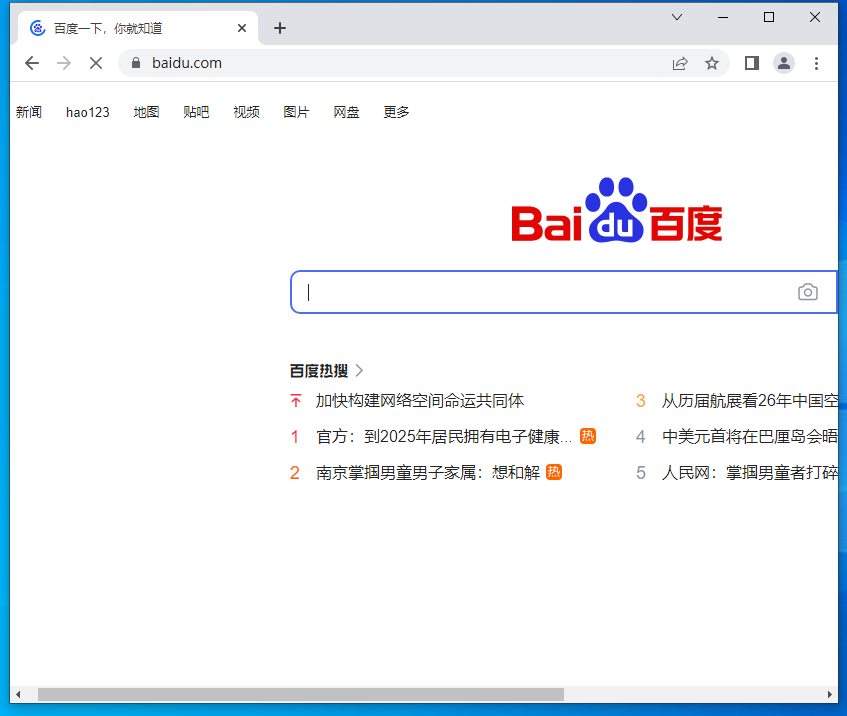The image size is (847, 716).
Task: Share this page using the share icon
Action: [x=680, y=63]
